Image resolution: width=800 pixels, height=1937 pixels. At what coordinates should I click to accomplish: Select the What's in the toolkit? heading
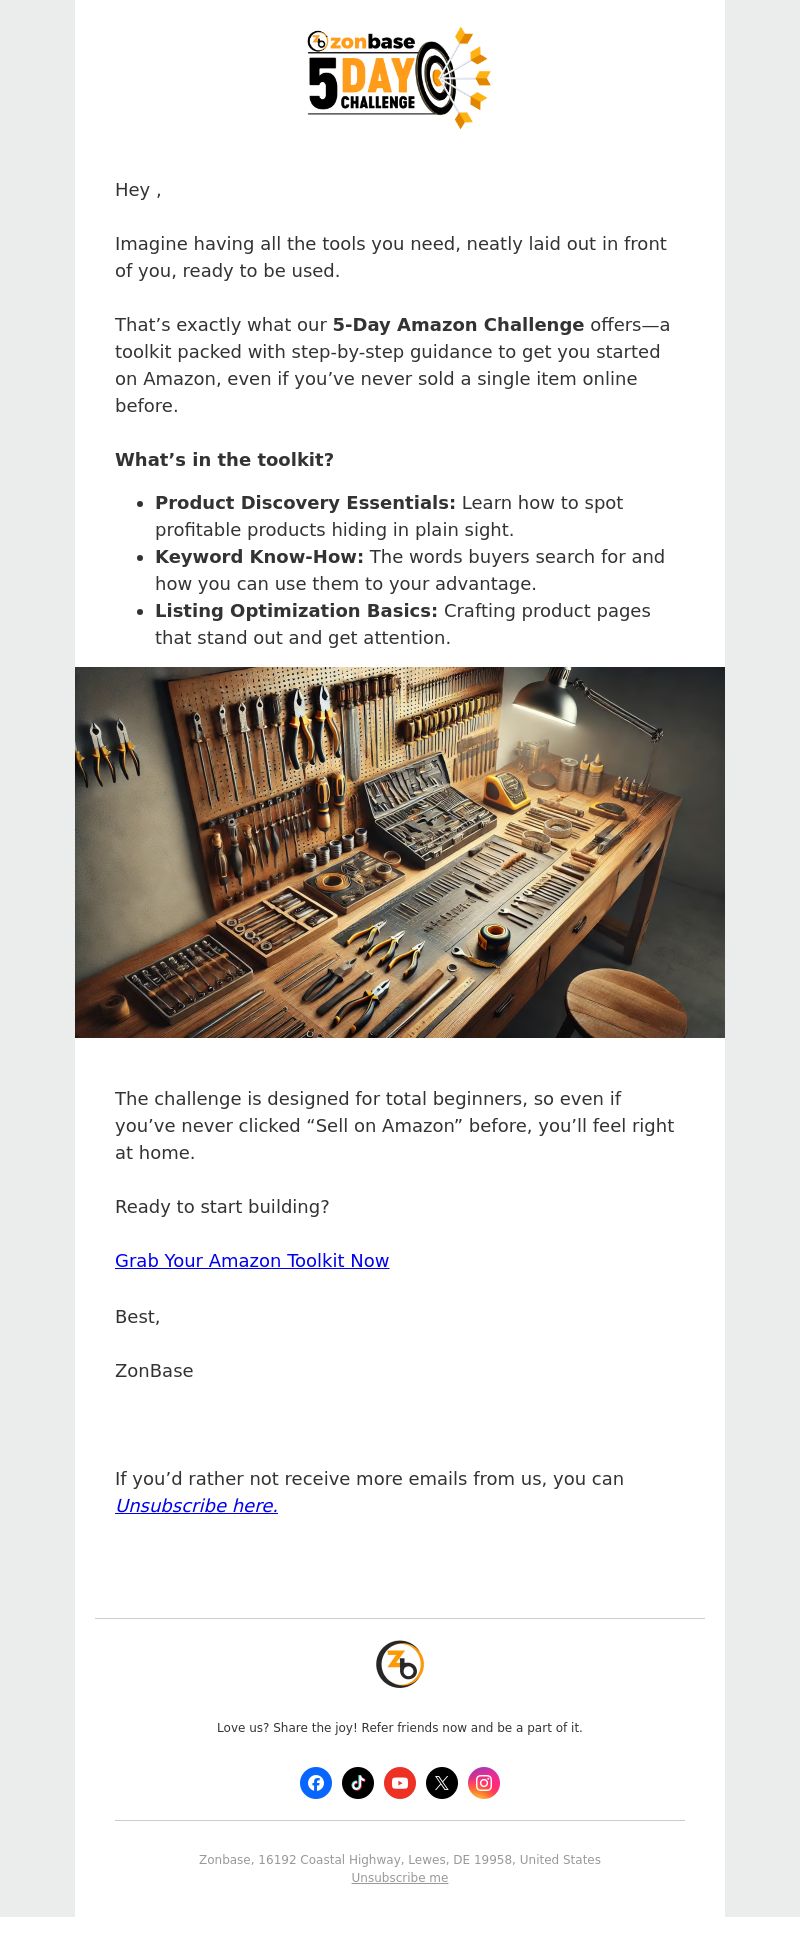[224, 459]
